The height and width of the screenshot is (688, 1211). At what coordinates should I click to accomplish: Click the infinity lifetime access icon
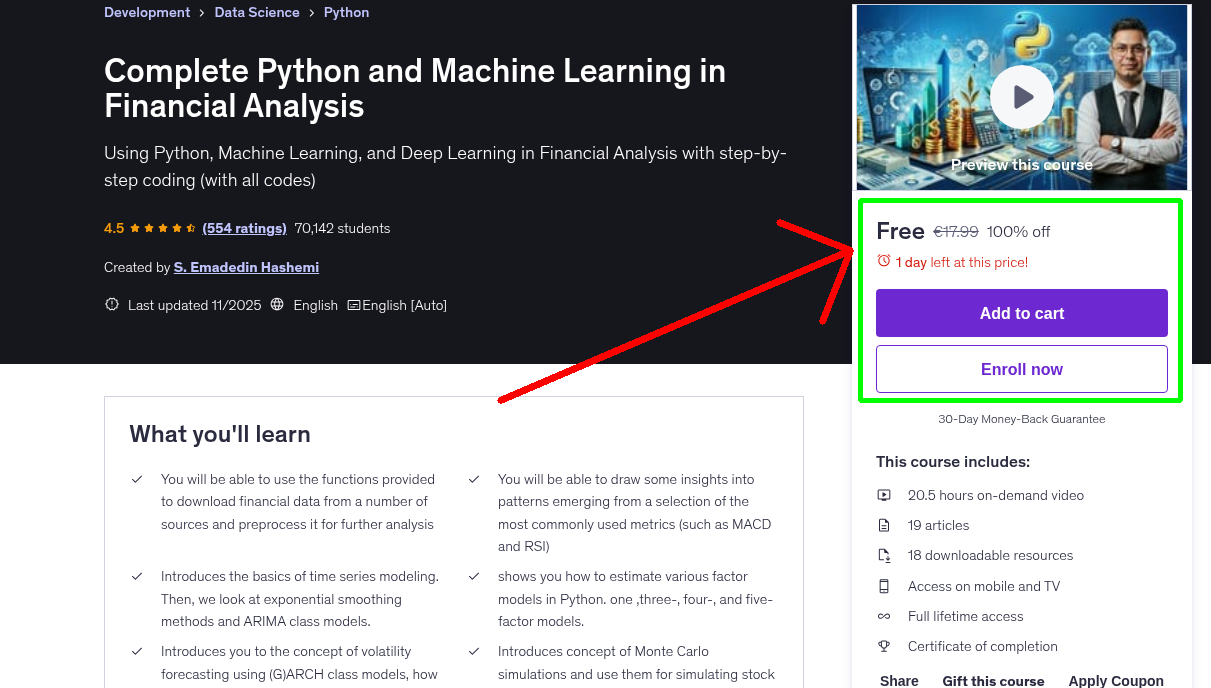point(884,616)
